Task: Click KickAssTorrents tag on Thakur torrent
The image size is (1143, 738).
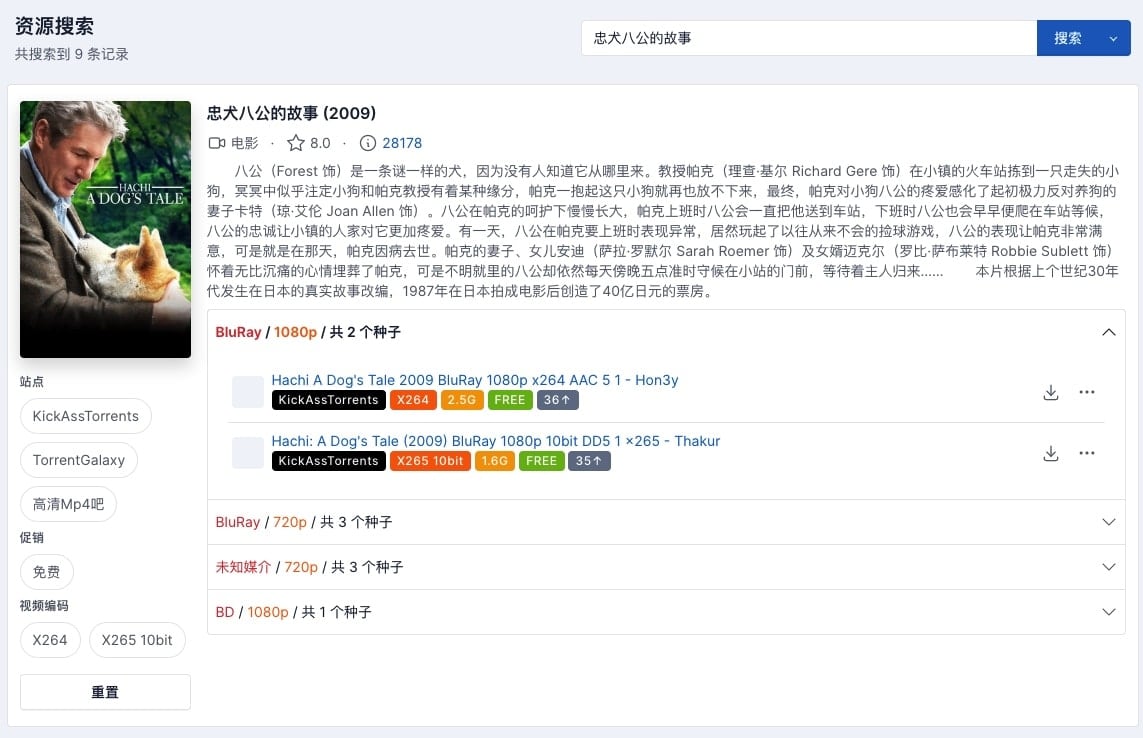Action: click(329, 461)
